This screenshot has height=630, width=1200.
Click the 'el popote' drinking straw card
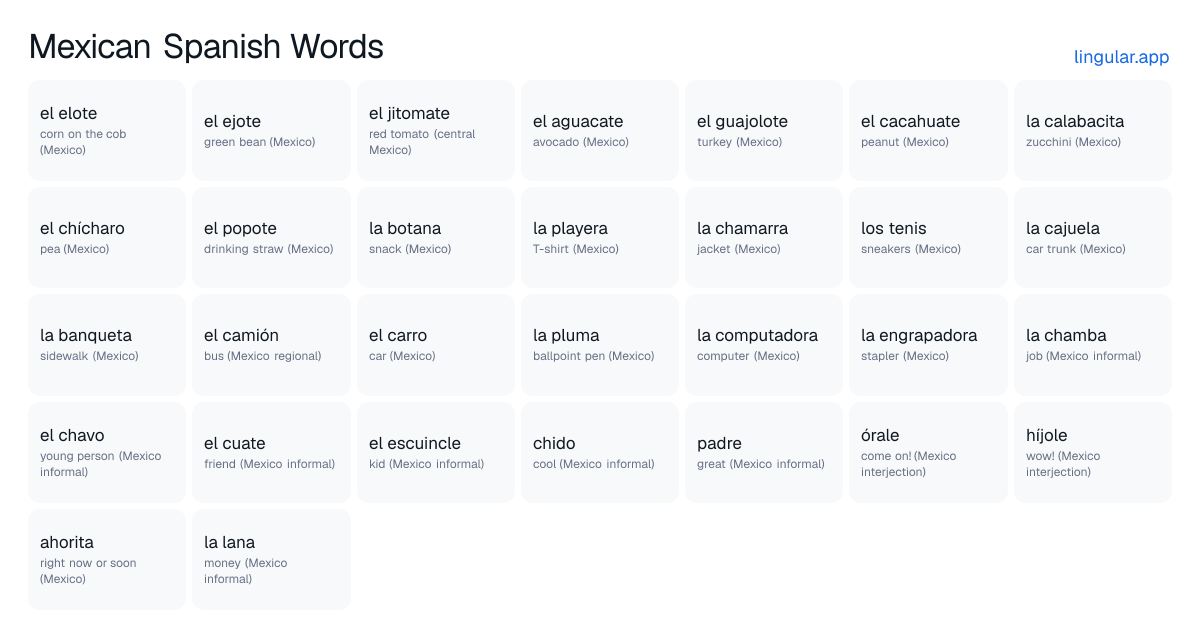pyautogui.click(x=271, y=238)
